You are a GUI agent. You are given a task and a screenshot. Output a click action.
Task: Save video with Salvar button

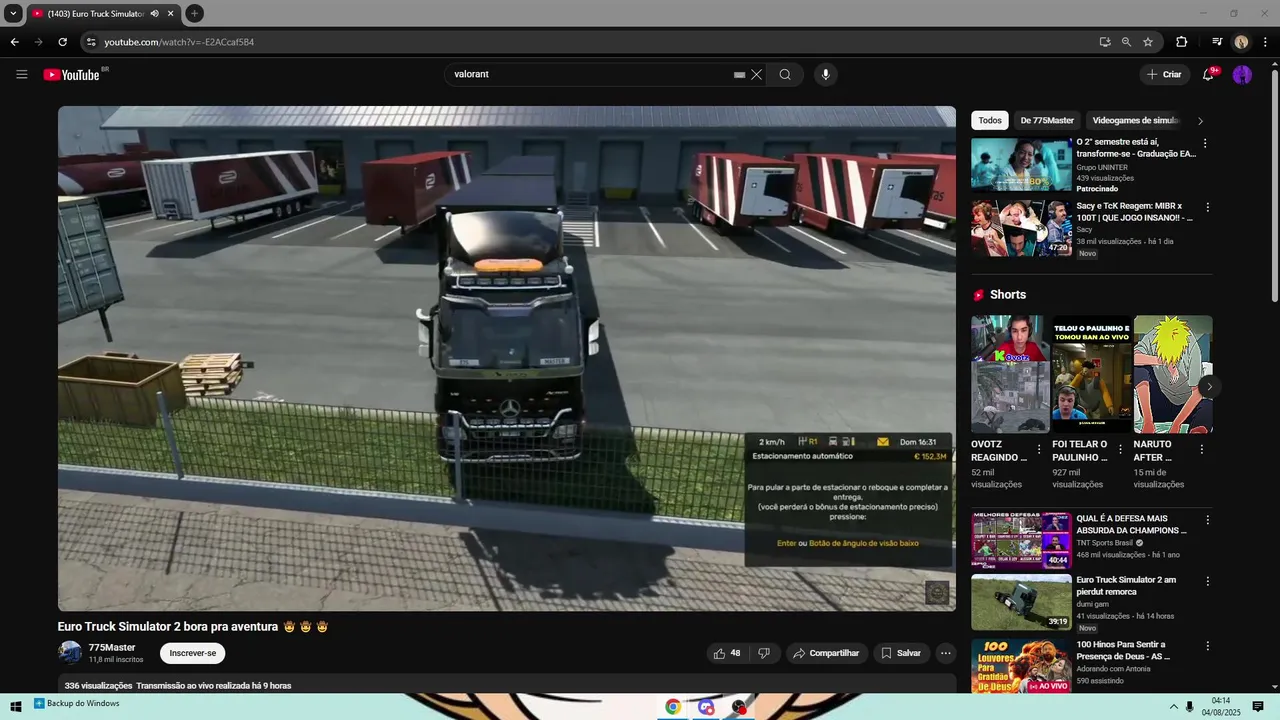(900, 653)
